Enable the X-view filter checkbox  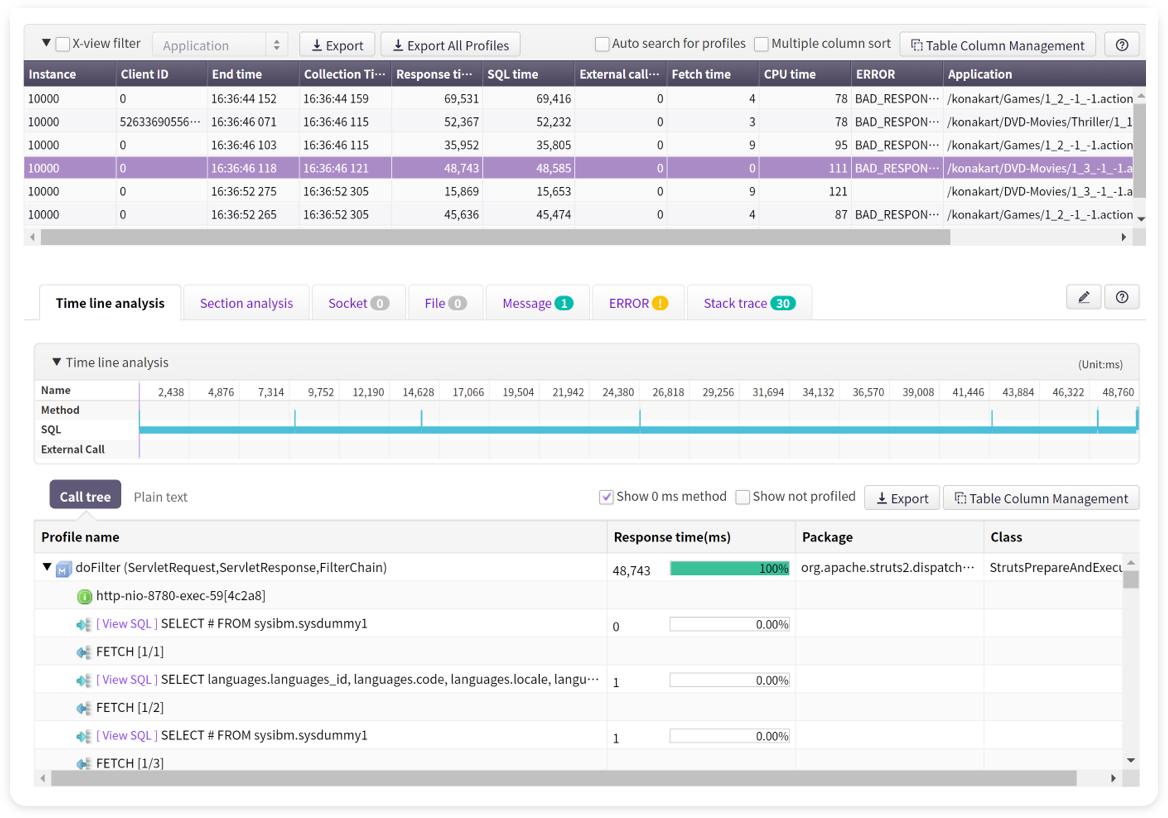(x=63, y=44)
